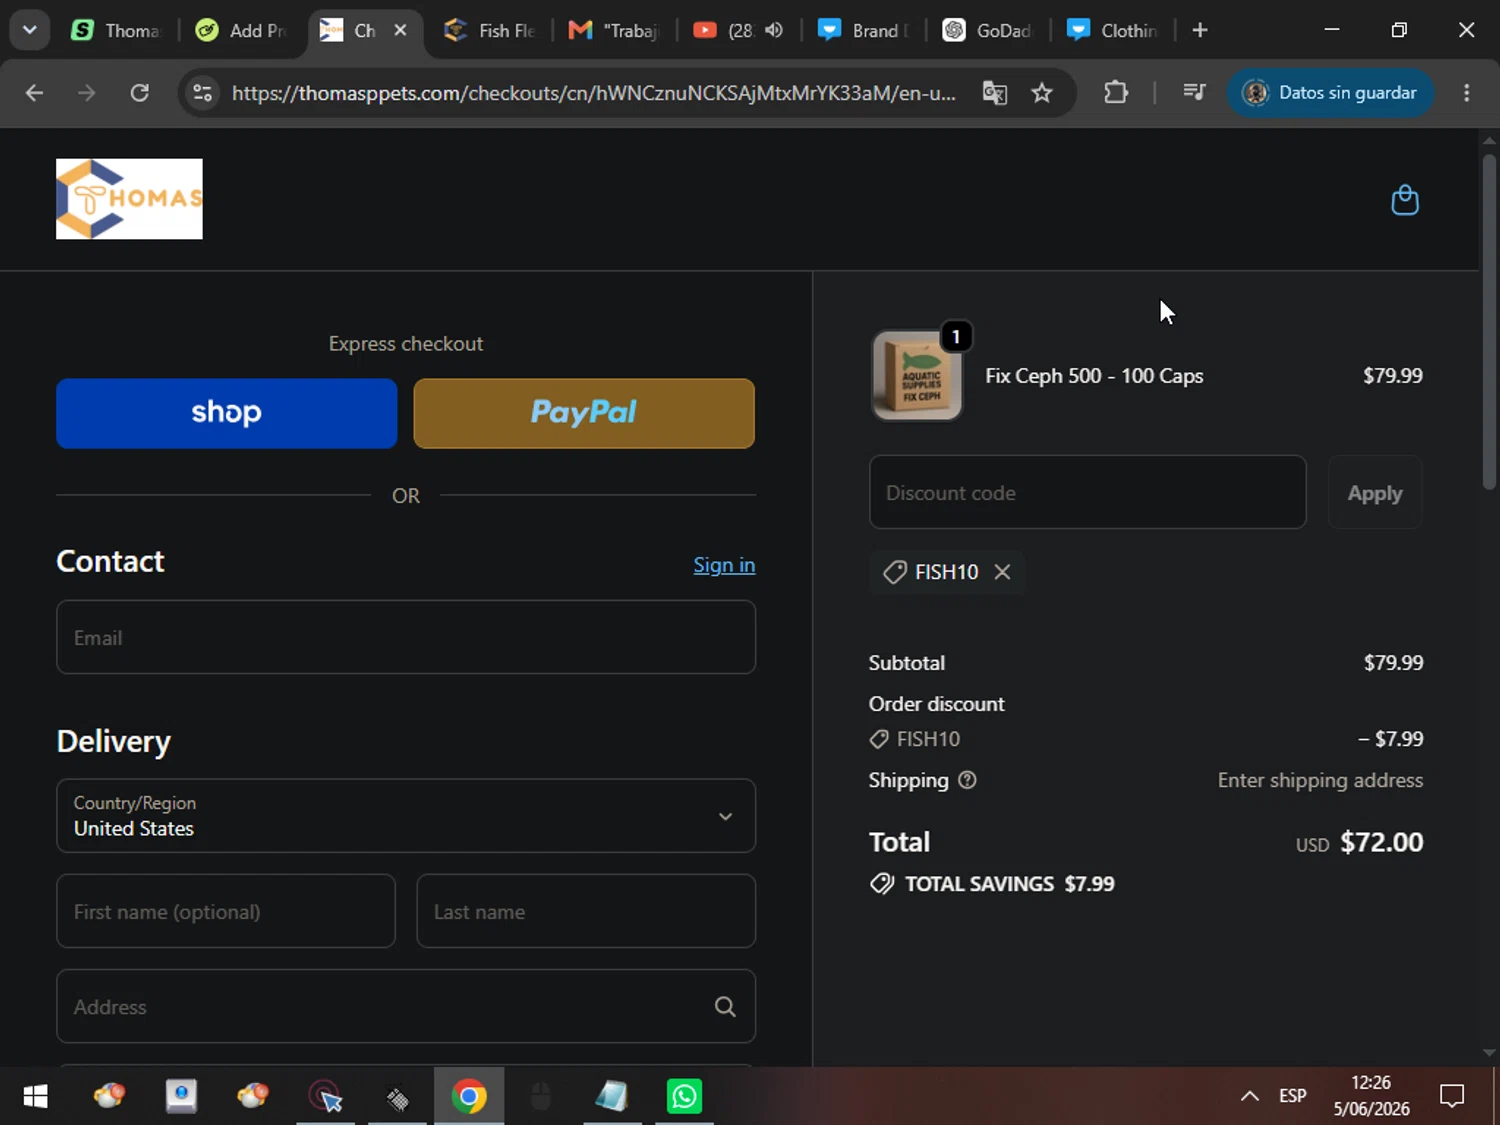The width and height of the screenshot is (1500, 1125).
Task: Close the current Ch checkout tab
Action: [400, 30]
